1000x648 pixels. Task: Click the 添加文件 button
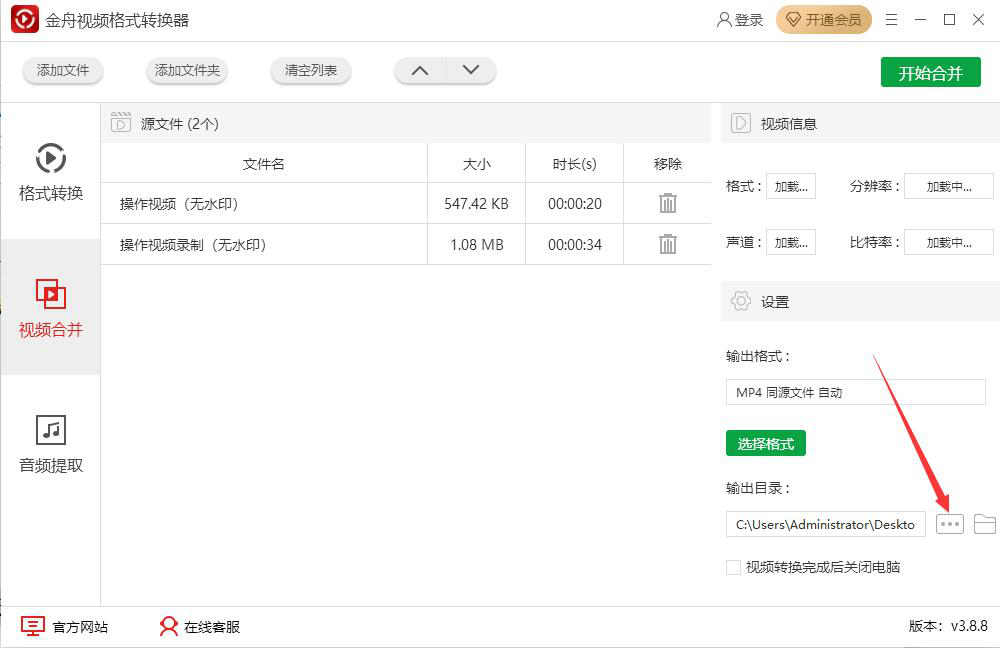[63, 71]
